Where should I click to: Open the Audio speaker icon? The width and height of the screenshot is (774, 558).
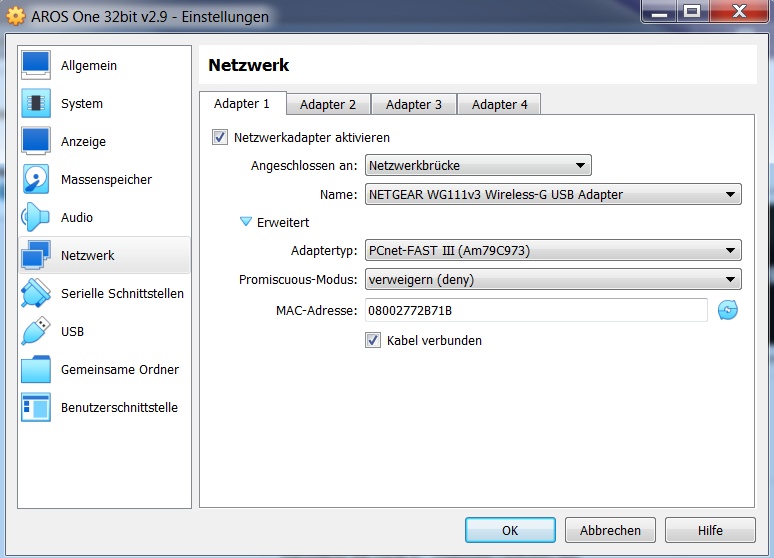(36, 217)
